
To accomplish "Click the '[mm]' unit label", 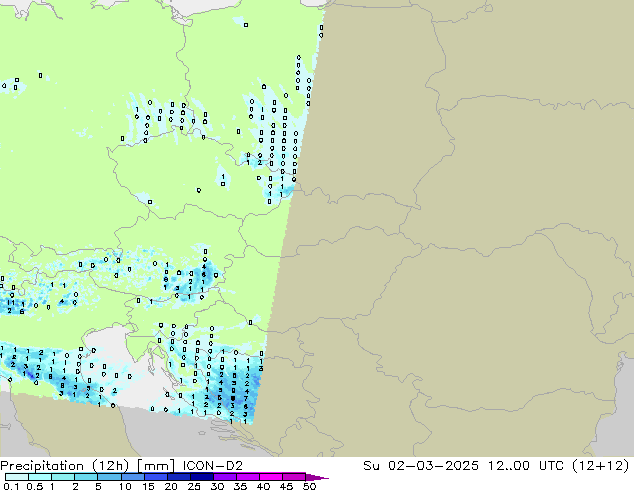I will click(x=156, y=466).
